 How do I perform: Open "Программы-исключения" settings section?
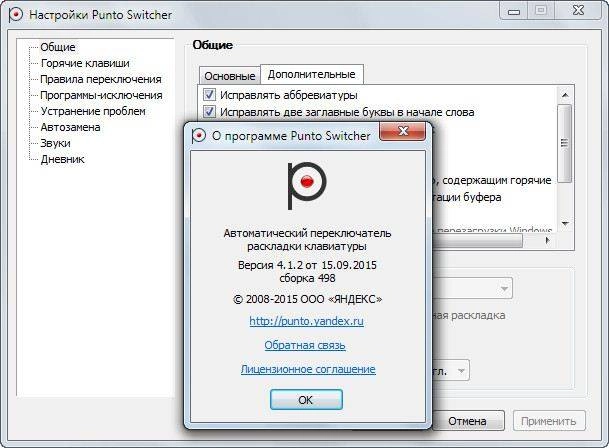point(101,95)
